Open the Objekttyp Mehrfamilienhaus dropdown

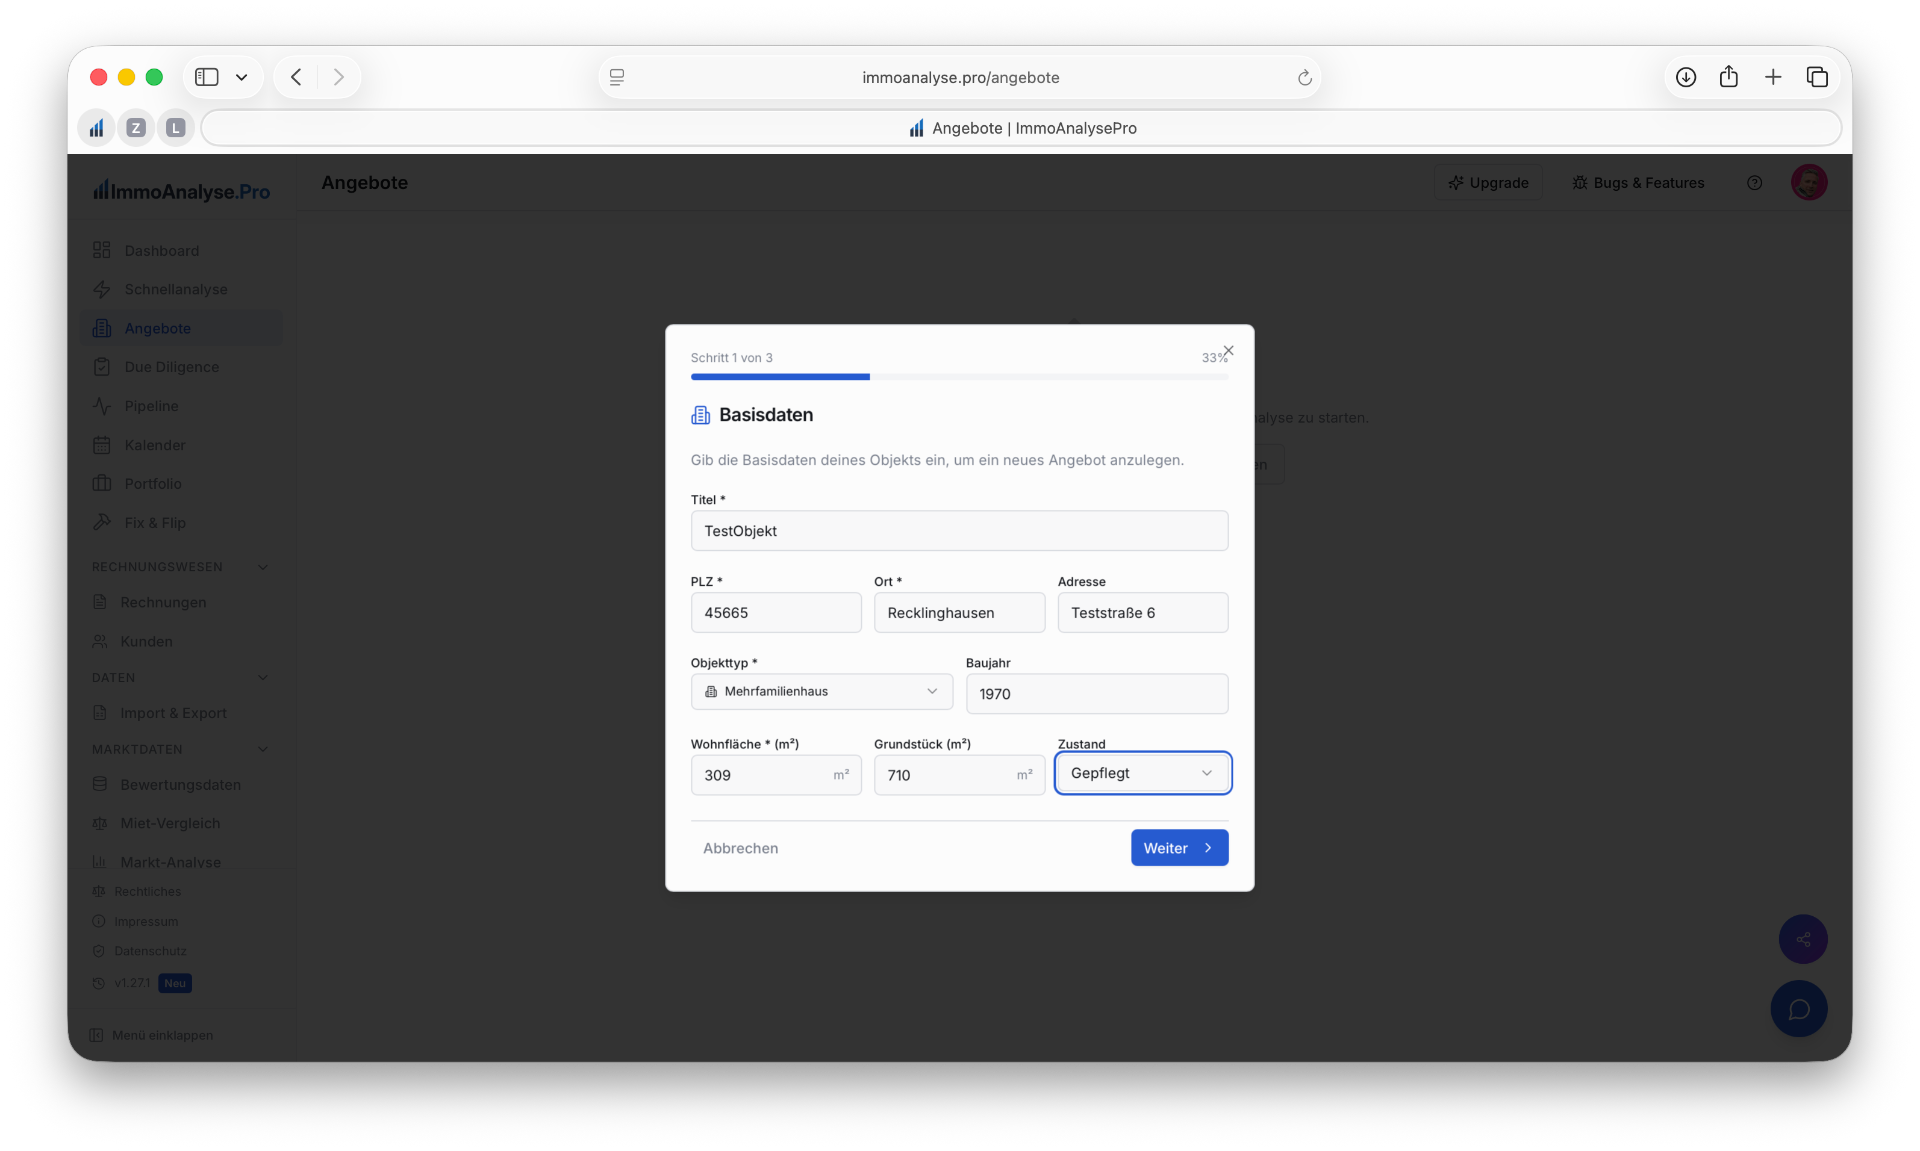[821, 691]
